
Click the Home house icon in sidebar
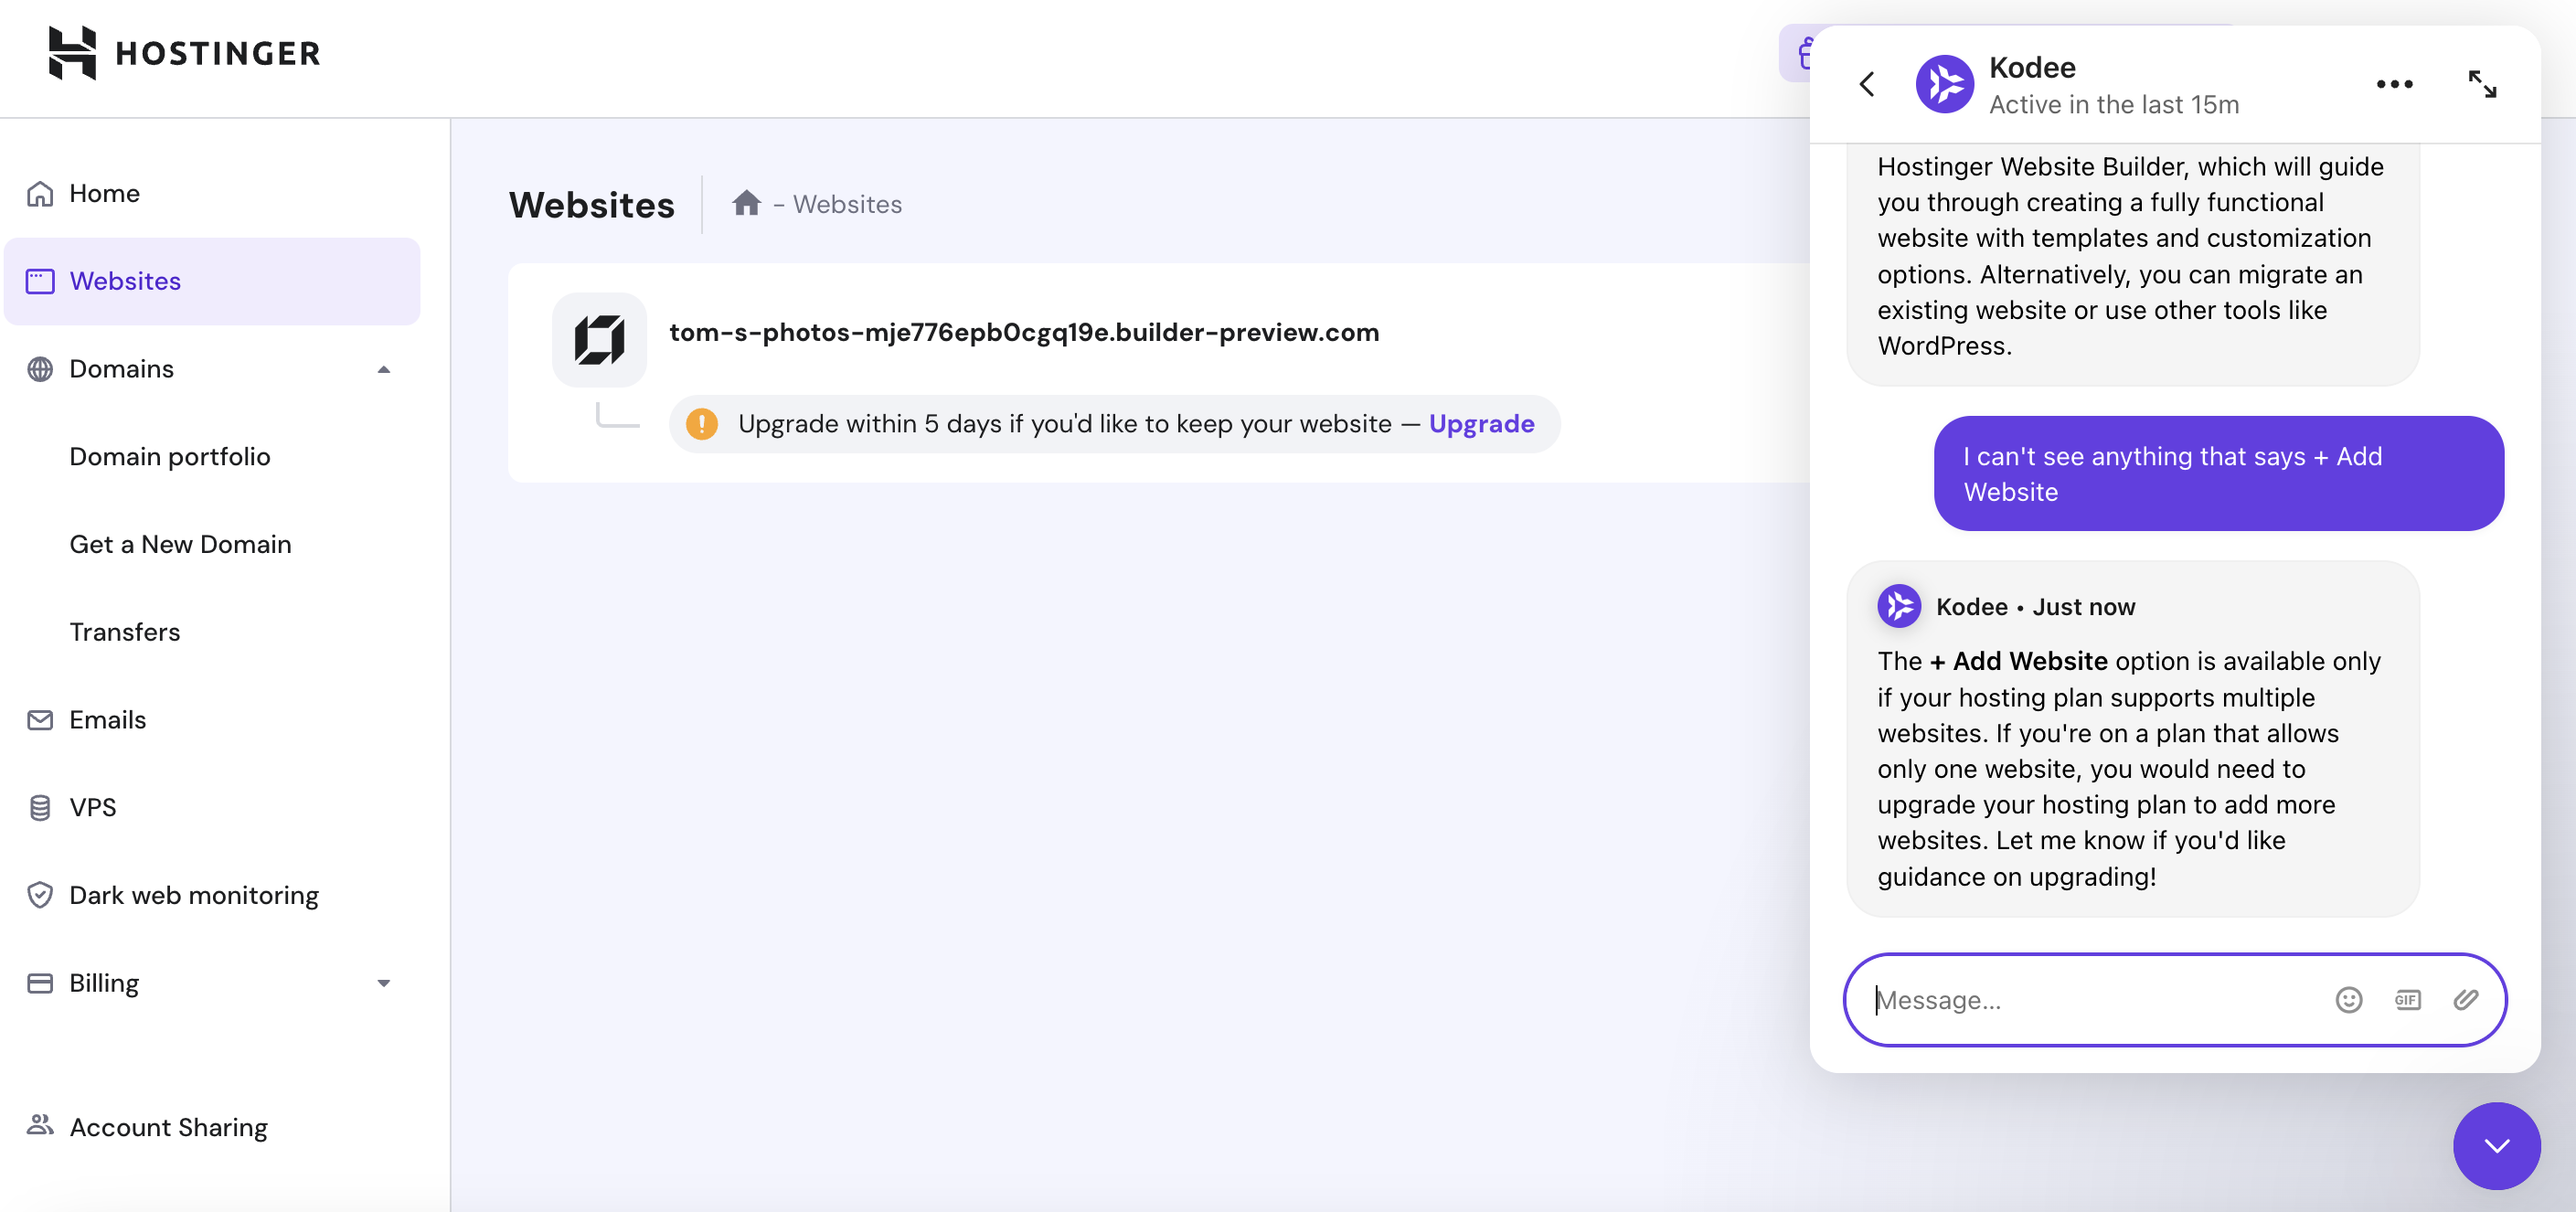[40, 193]
